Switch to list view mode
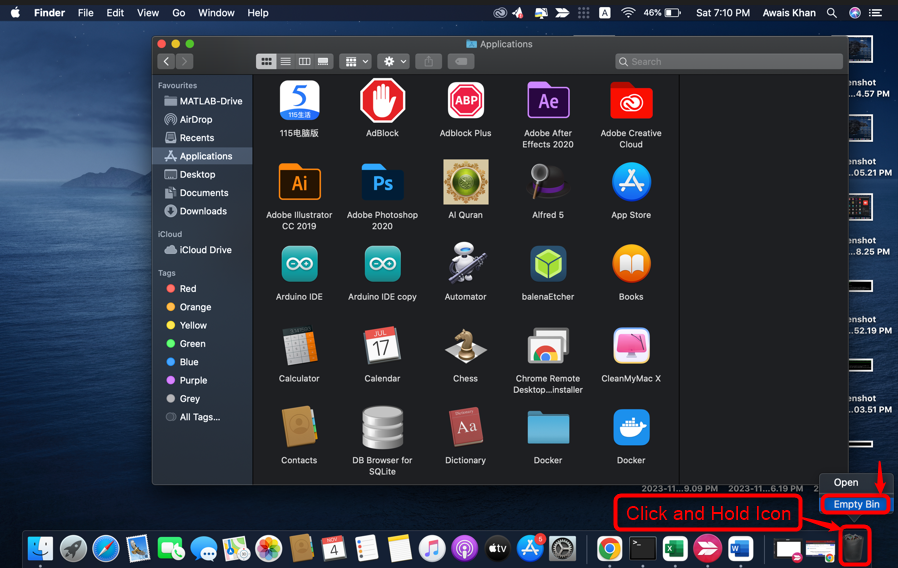The image size is (898, 568). pos(286,62)
